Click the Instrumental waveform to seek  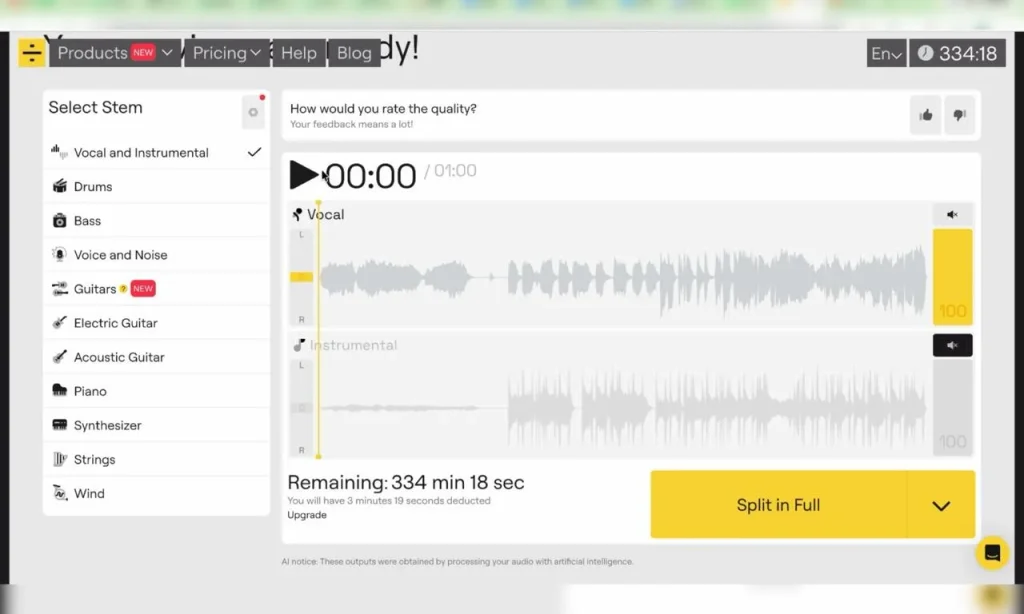[x=623, y=408]
